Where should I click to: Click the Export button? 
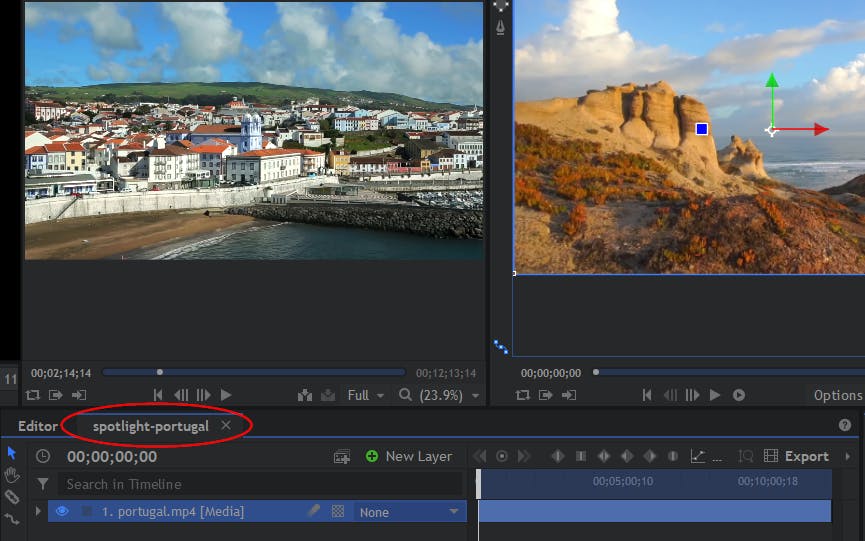(796, 456)
